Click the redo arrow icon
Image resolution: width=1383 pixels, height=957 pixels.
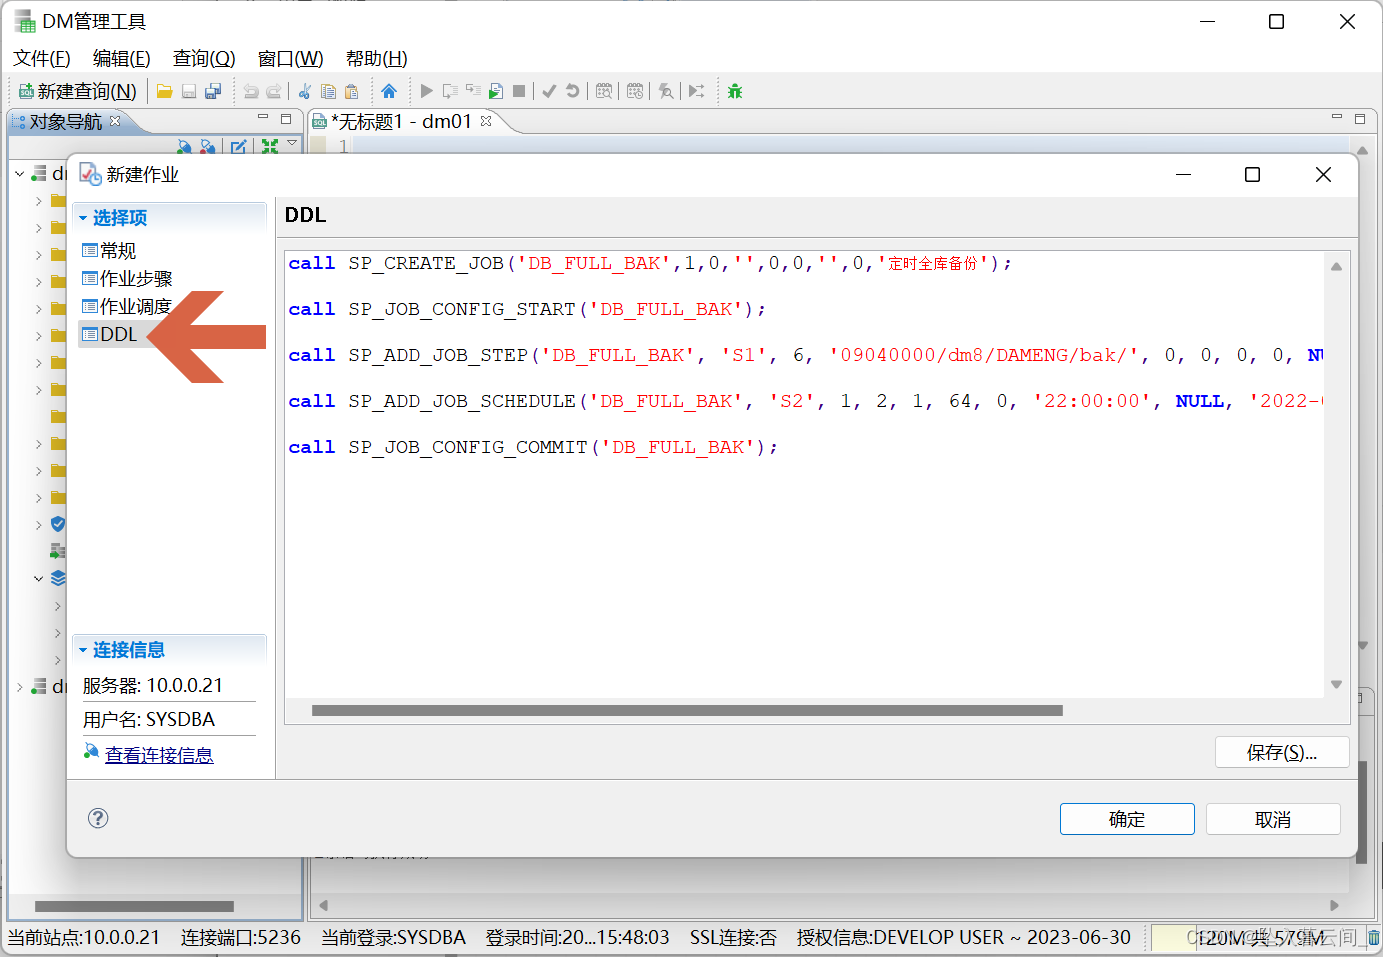pyautogui.click(x=274, y=91)
